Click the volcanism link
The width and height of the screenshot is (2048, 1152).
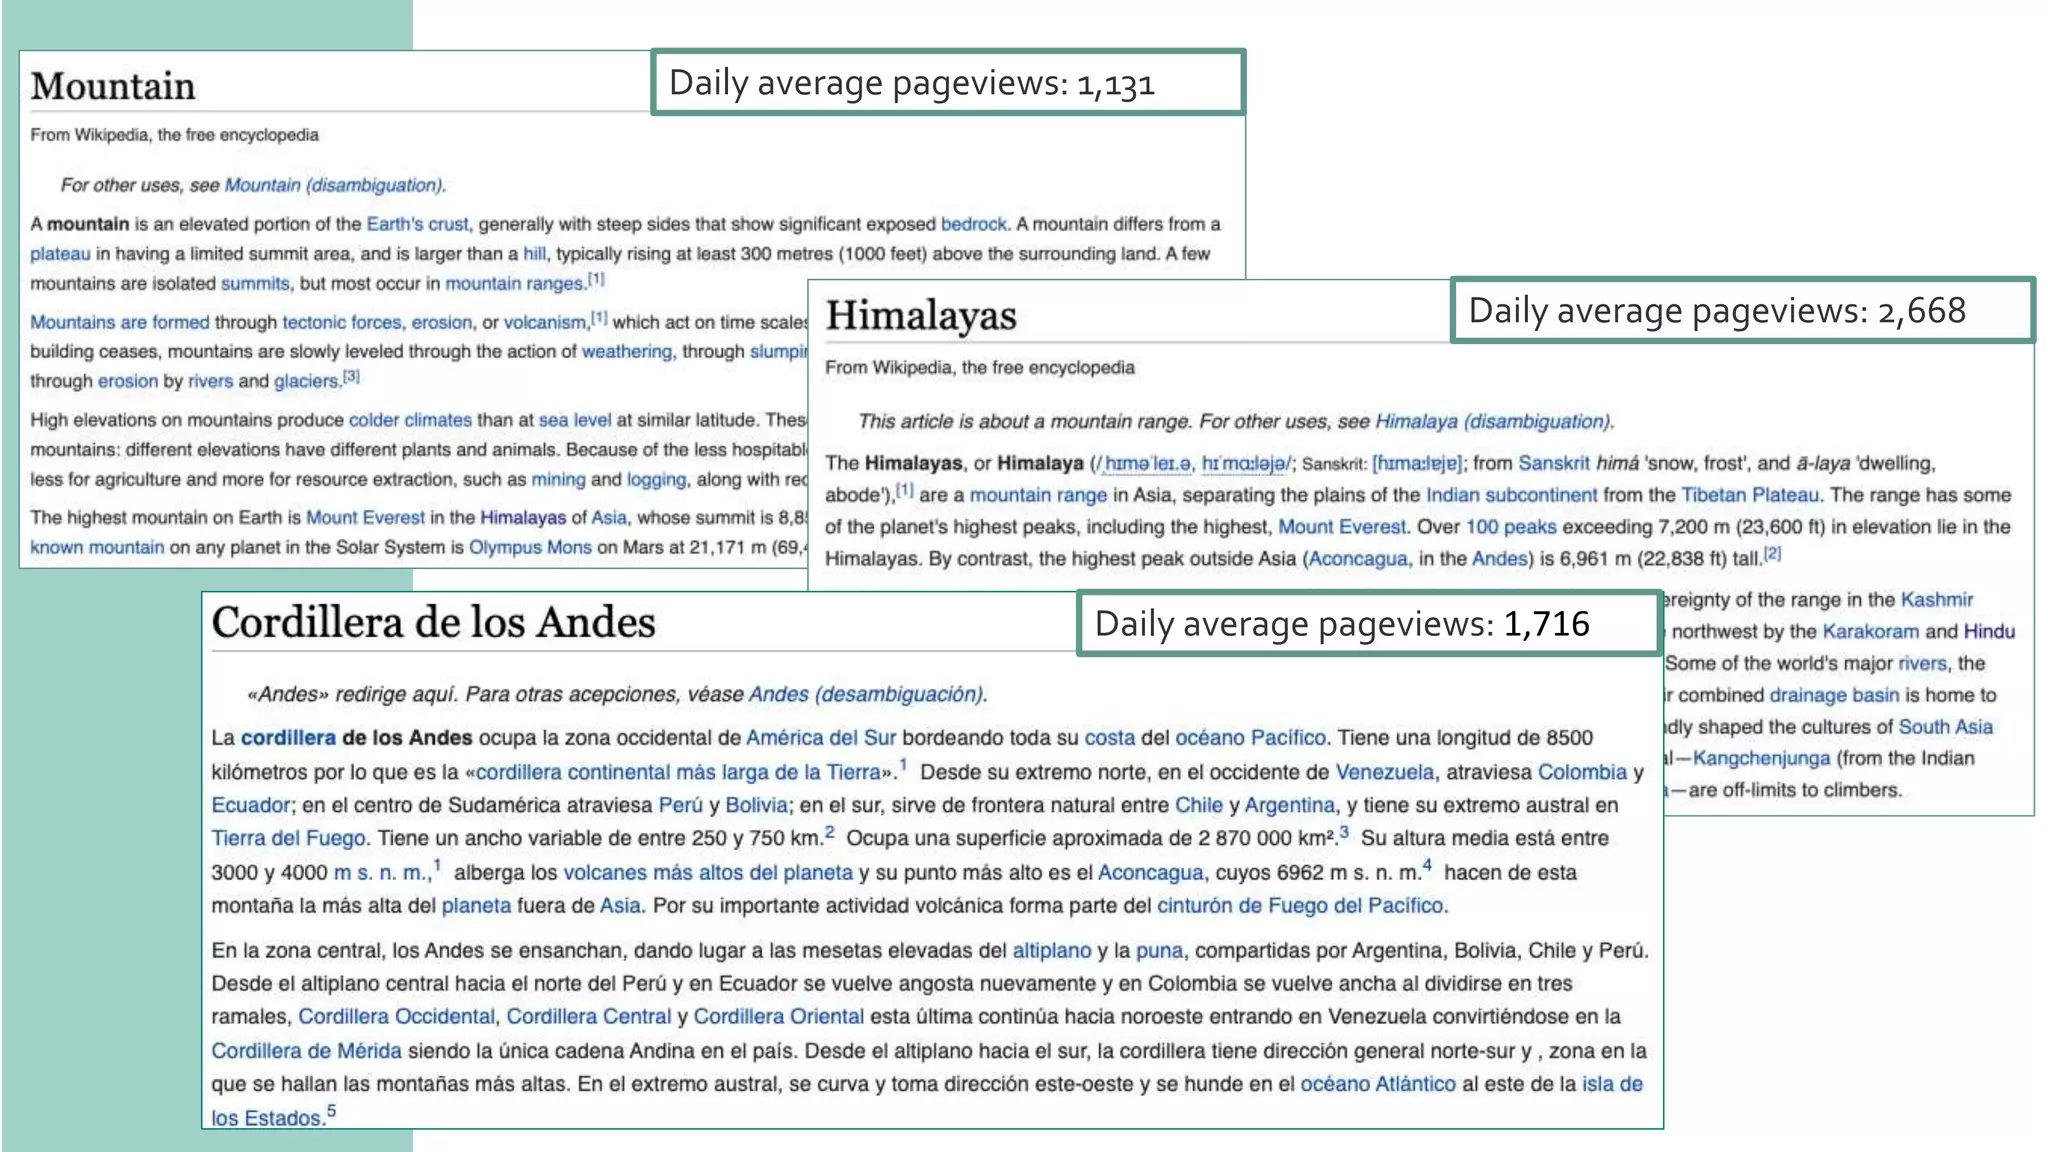pos(545,322)
